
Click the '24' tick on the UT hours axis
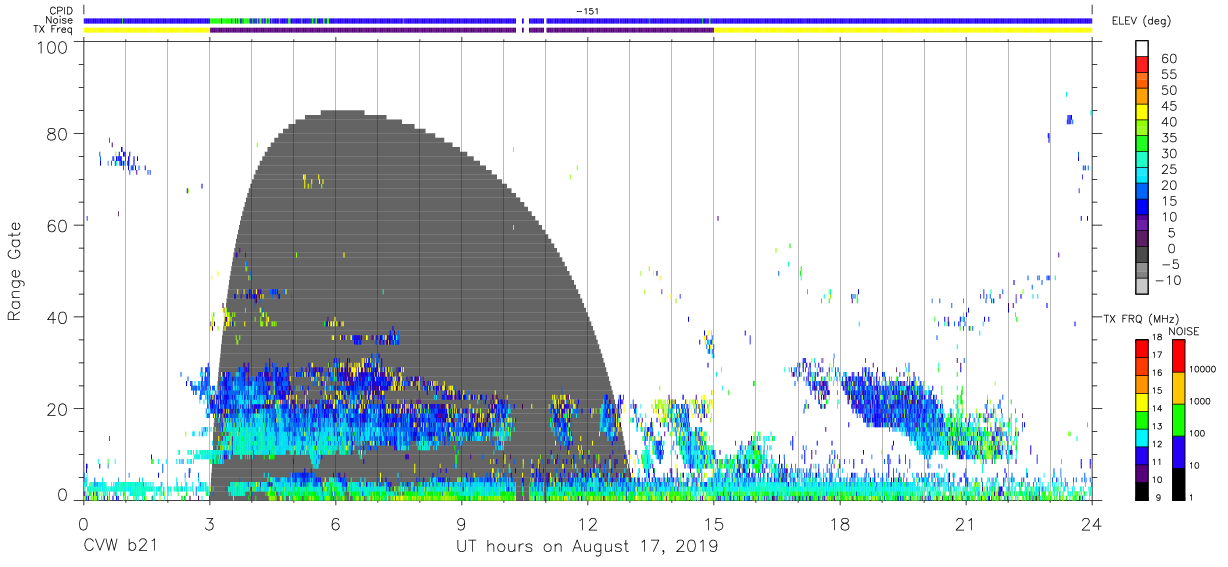click(x=1091, y=523)
